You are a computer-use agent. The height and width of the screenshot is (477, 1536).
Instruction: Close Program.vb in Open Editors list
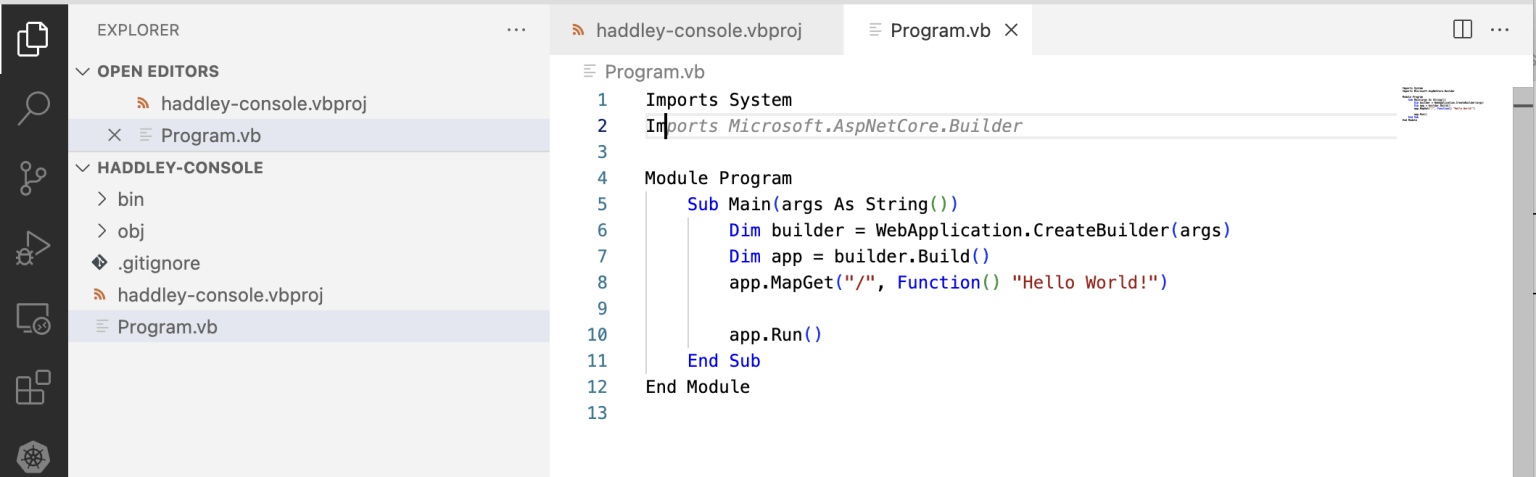click(x=114, y=135)
